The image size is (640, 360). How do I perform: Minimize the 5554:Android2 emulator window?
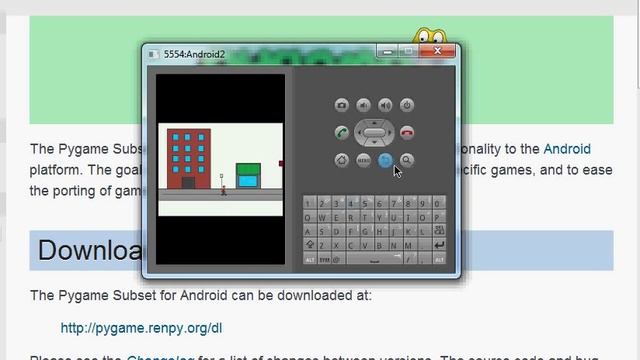pos(387,51)
